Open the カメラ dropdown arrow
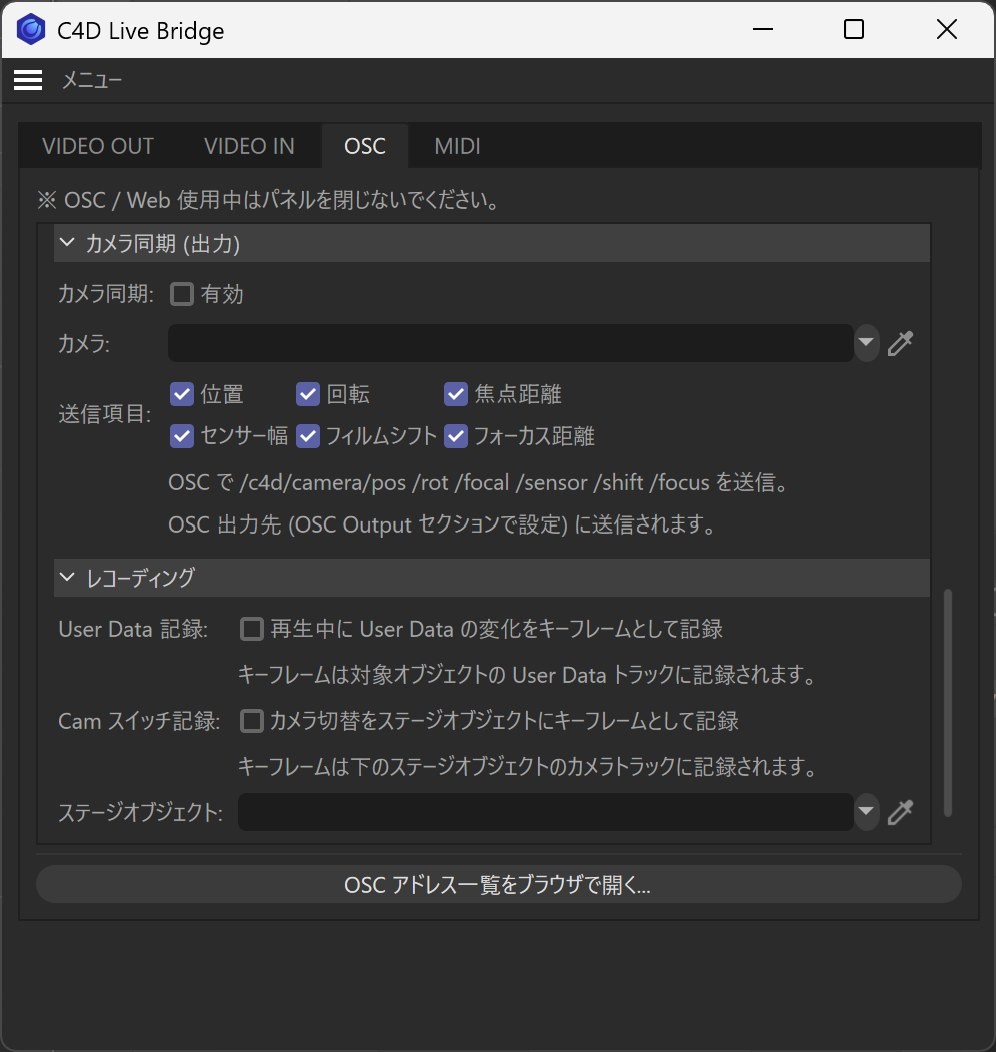Screen dimensions: 996x1052 pyautogui.click(x=867, y=343)
